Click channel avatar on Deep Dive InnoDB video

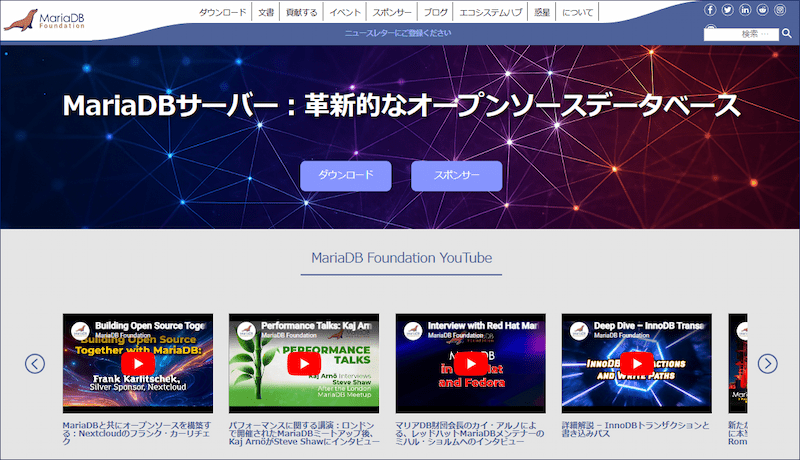580,331
